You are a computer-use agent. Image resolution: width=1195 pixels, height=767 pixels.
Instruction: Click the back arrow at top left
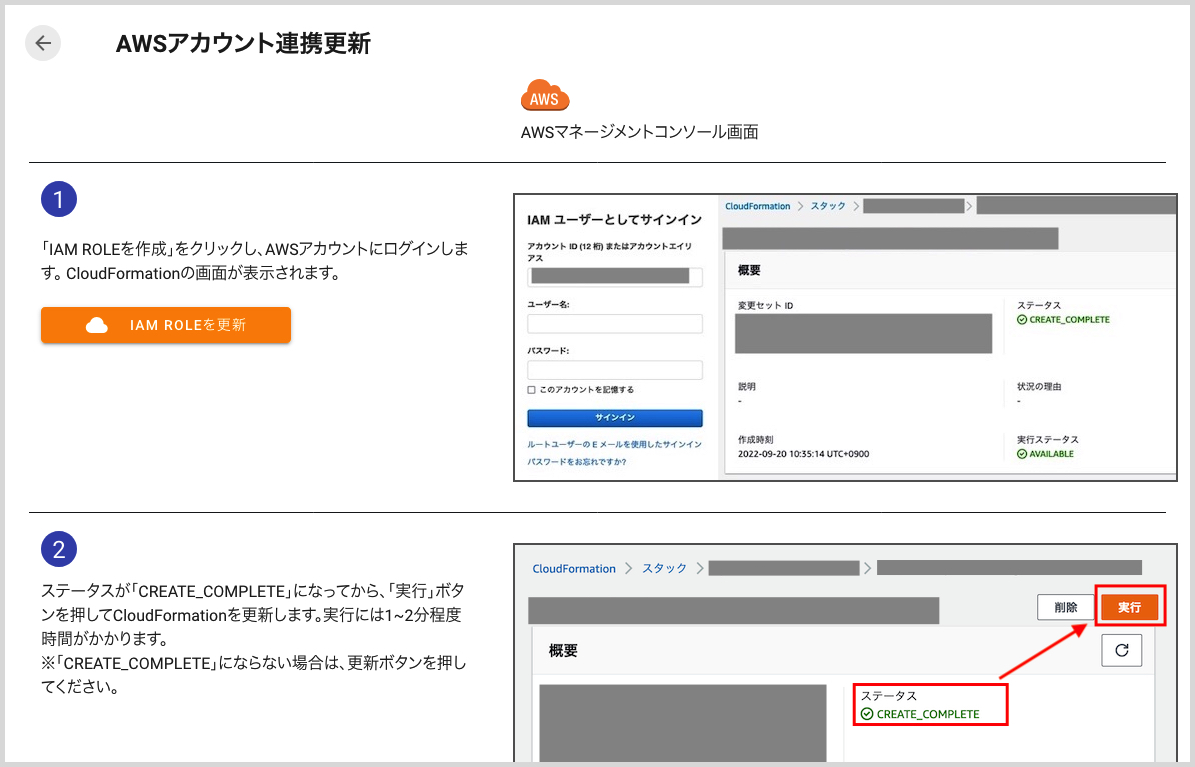pyautogui.click(x=42, y=43)
